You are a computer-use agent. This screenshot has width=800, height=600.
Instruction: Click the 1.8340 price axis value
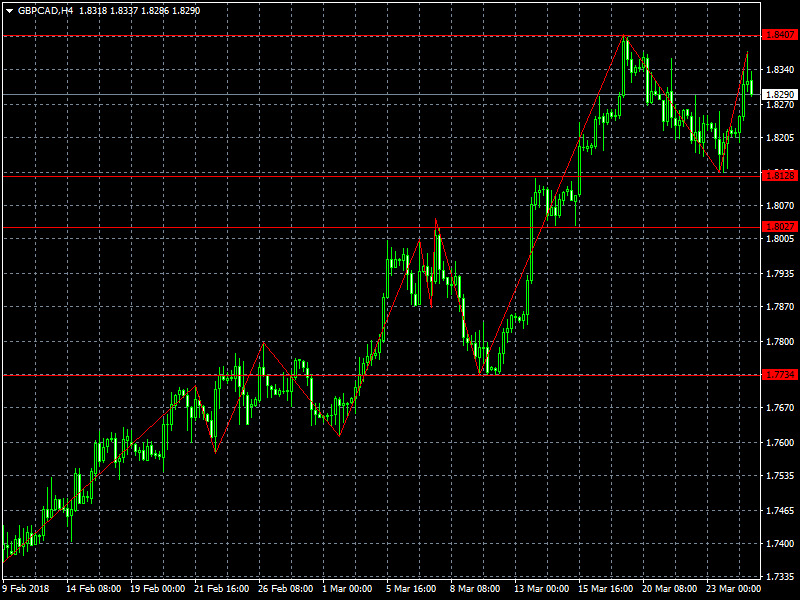[x=780, y=69]
